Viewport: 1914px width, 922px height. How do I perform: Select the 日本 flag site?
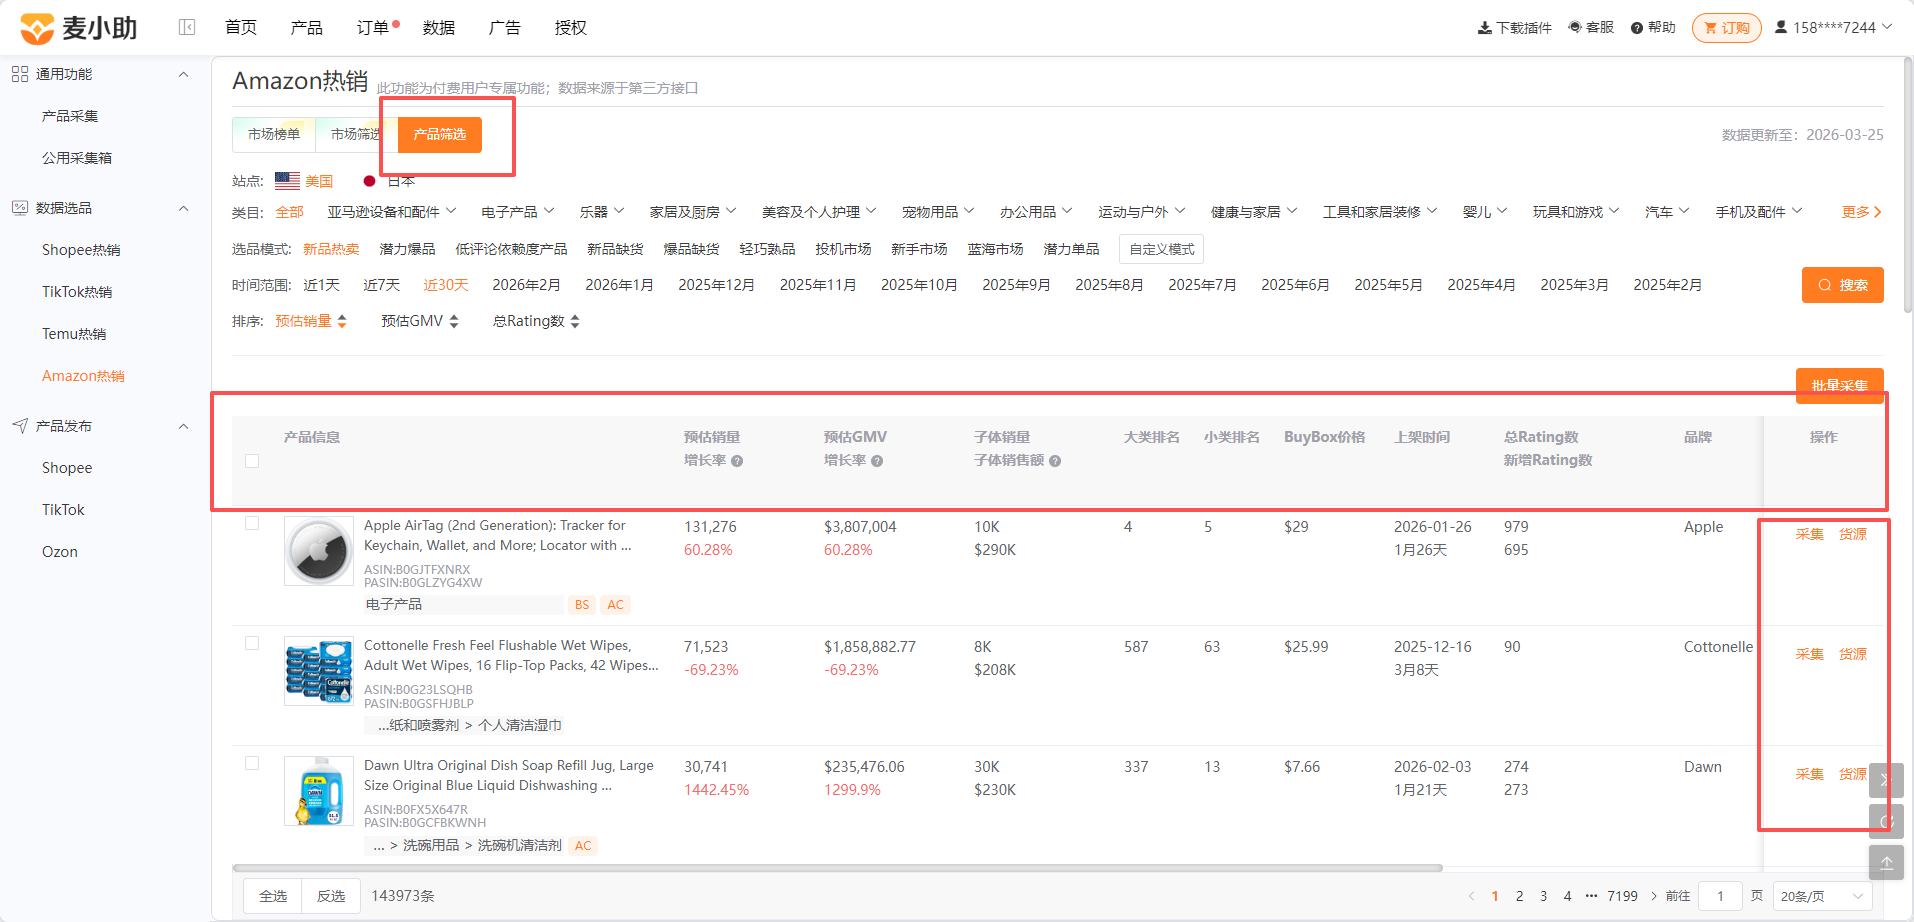[370, 181]
